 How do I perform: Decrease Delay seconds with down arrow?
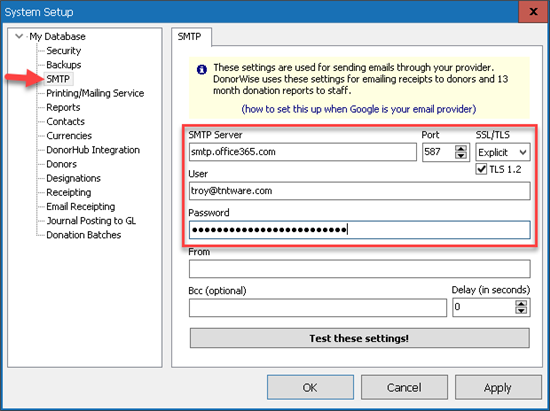click(521, 311)
